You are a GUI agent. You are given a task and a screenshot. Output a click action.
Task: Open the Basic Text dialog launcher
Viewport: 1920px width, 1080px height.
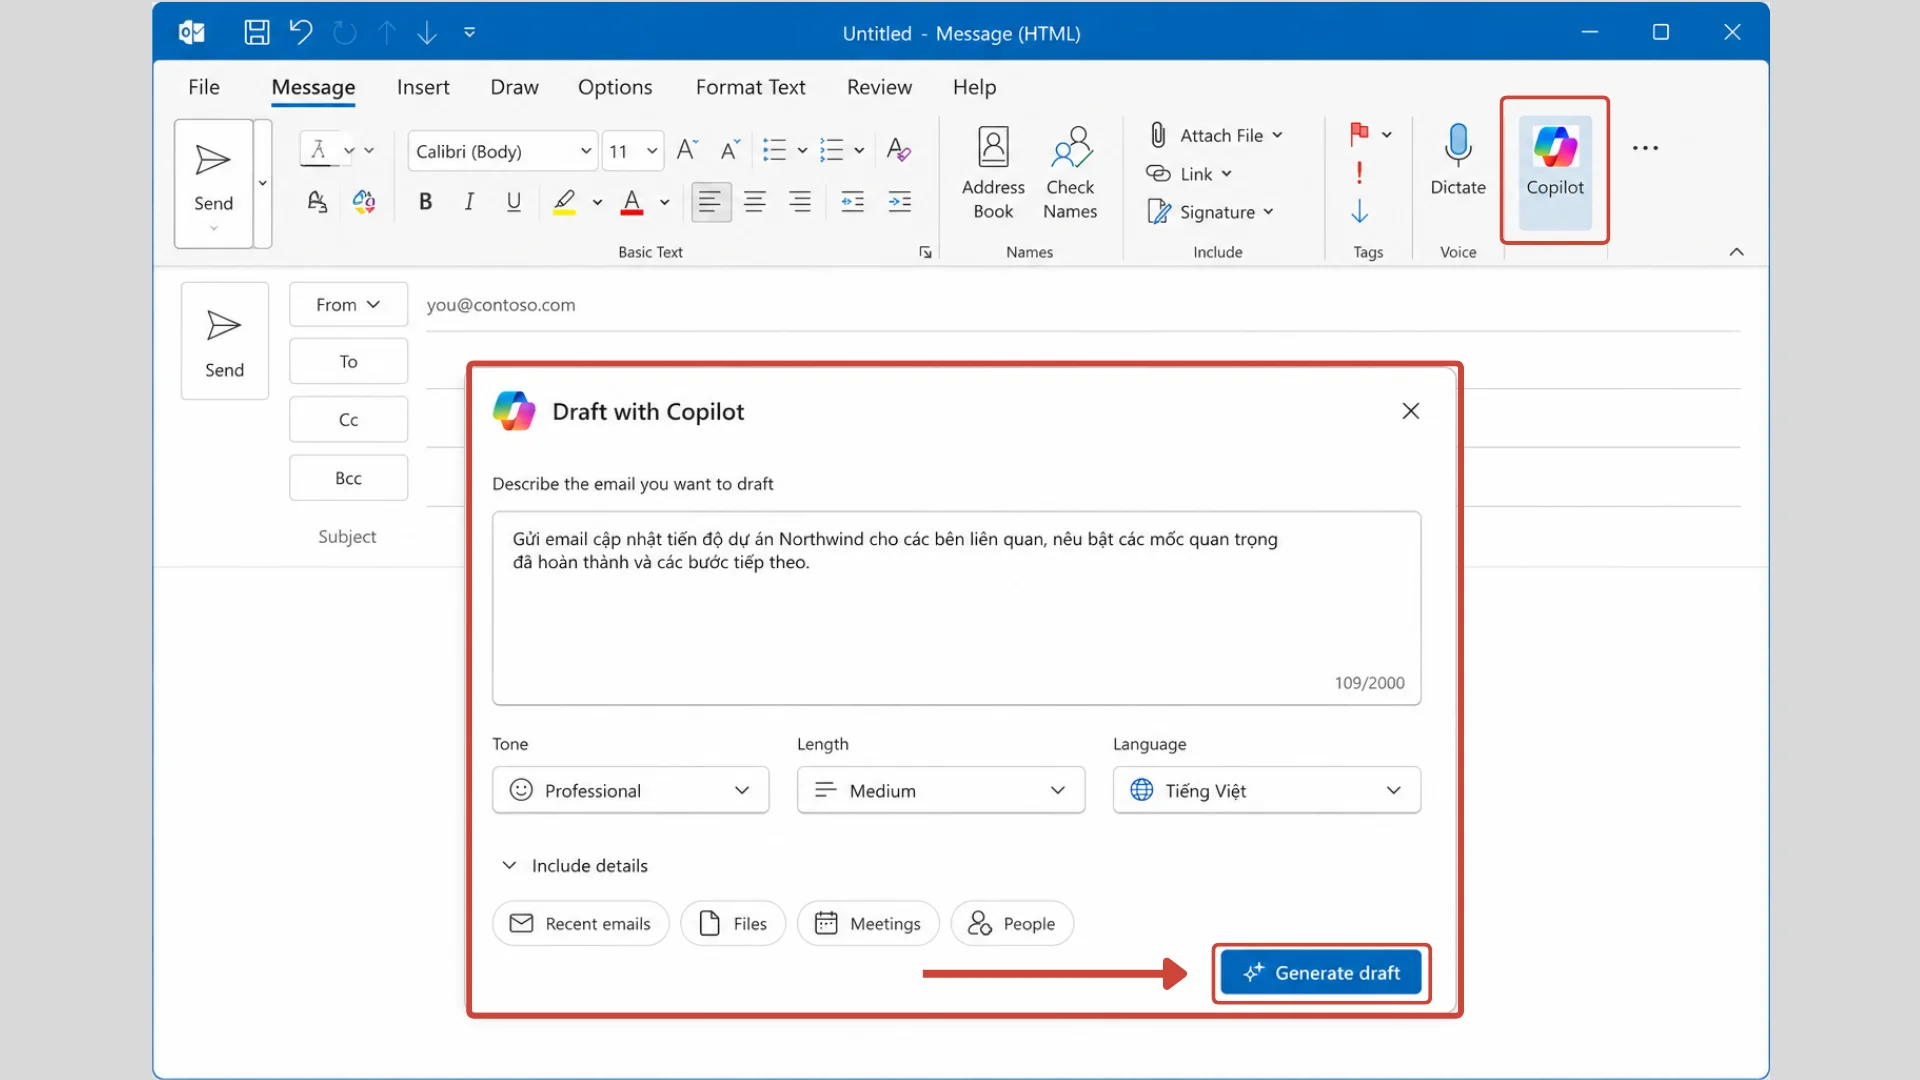(x=925, y=252)
